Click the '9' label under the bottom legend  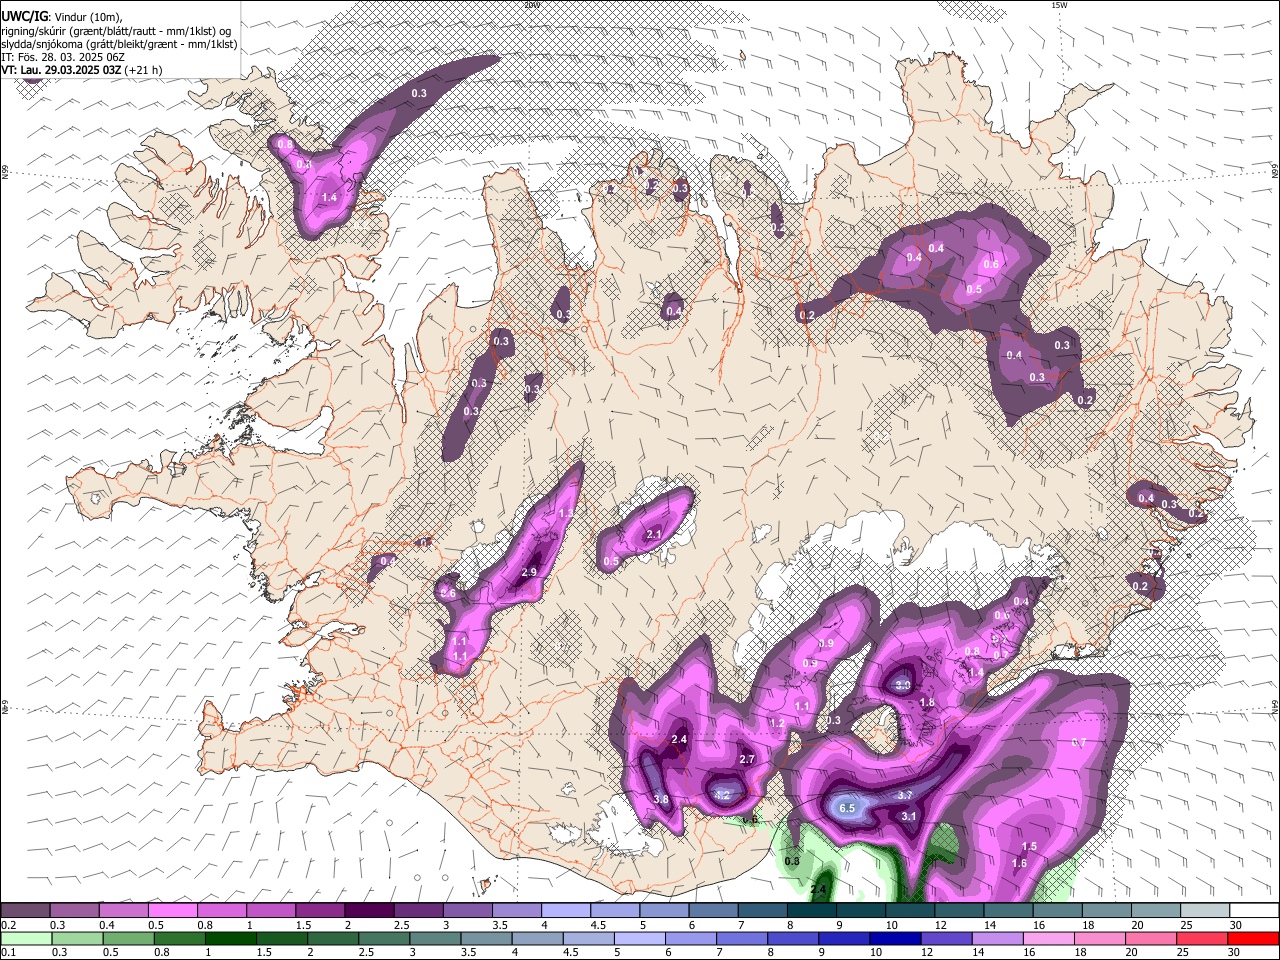(x=822, y=953)
